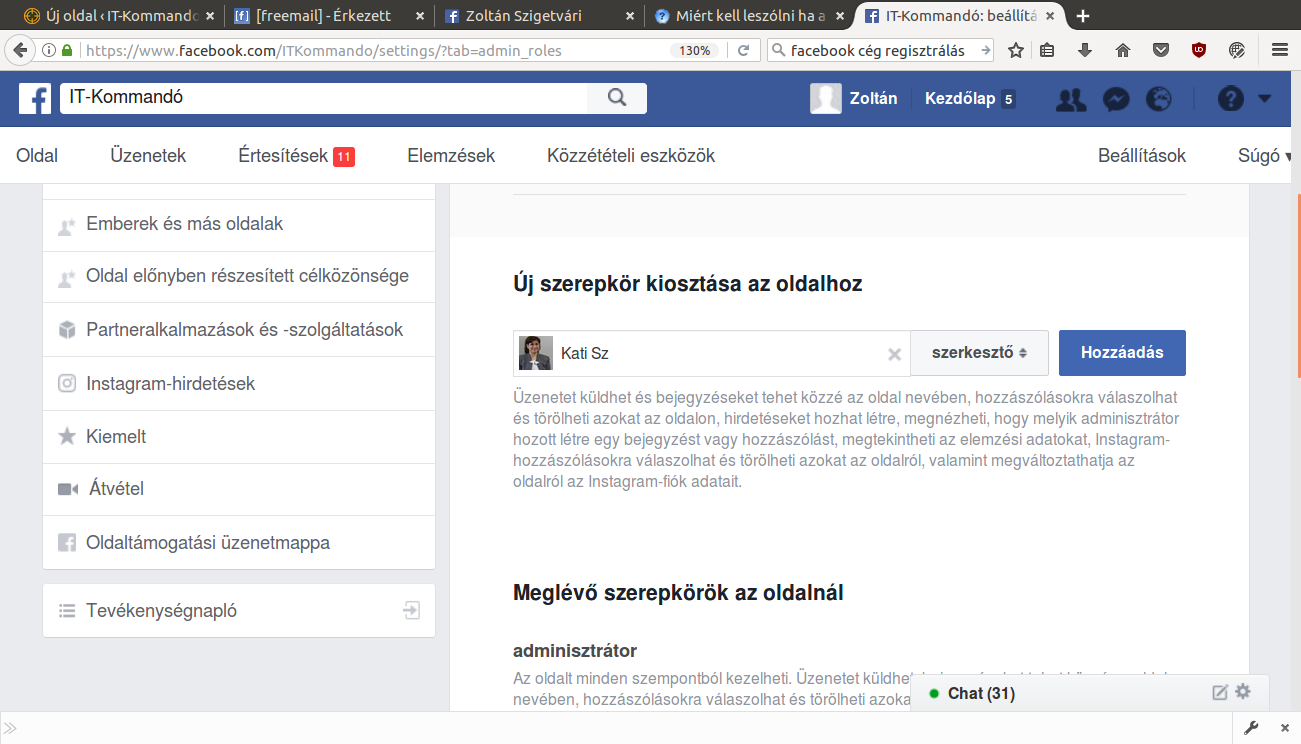Open the Üzenetek tab

(x=148, y=155)
